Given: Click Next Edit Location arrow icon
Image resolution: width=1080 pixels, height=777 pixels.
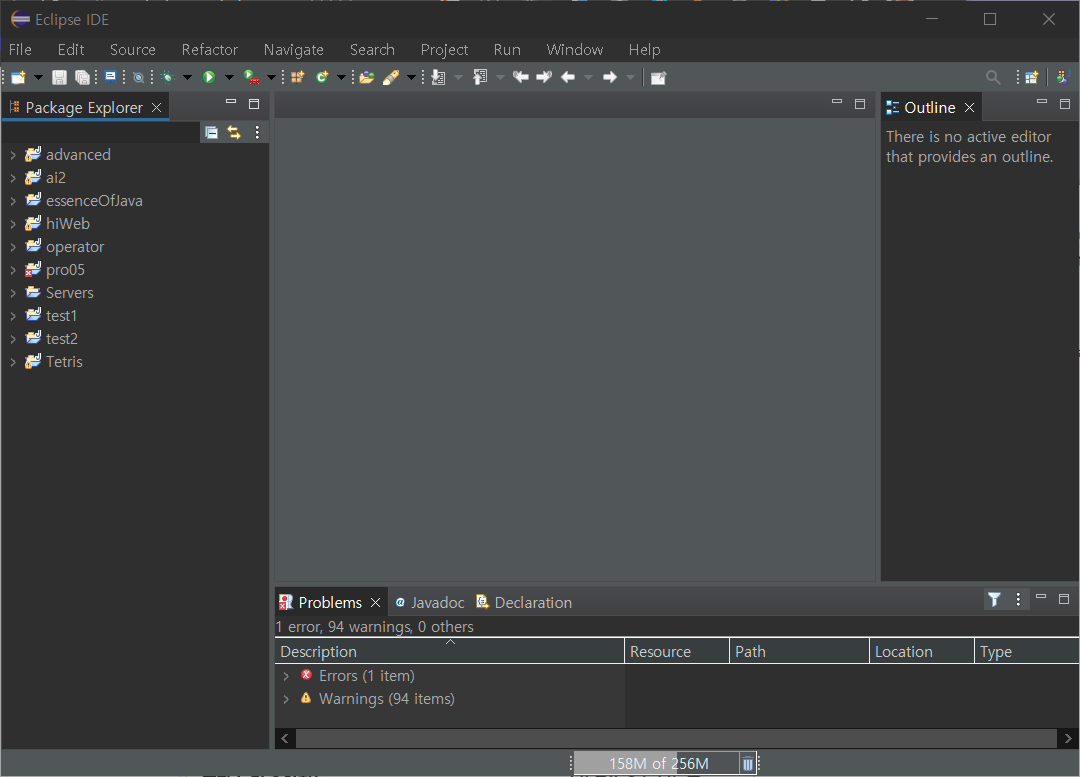Looking at the screenshot, I should coord(544,76).
